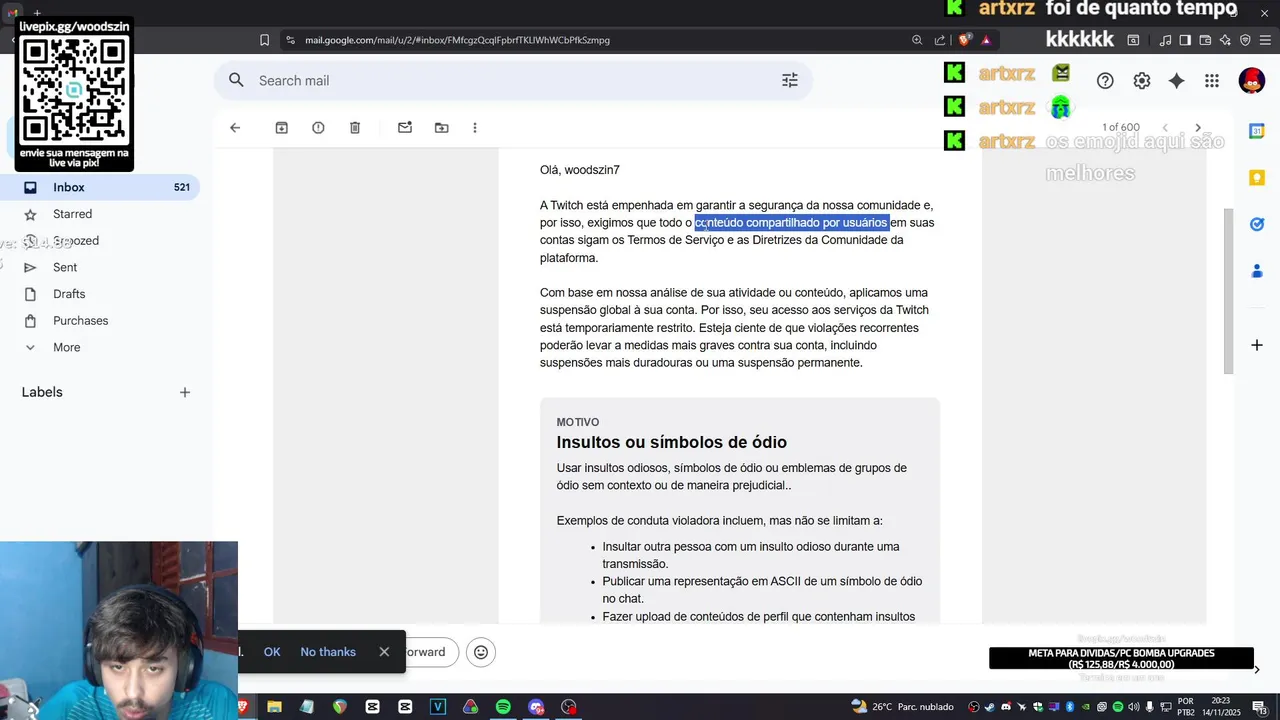Open Brave Rewards triangle icon

click(x=986, y=40)
